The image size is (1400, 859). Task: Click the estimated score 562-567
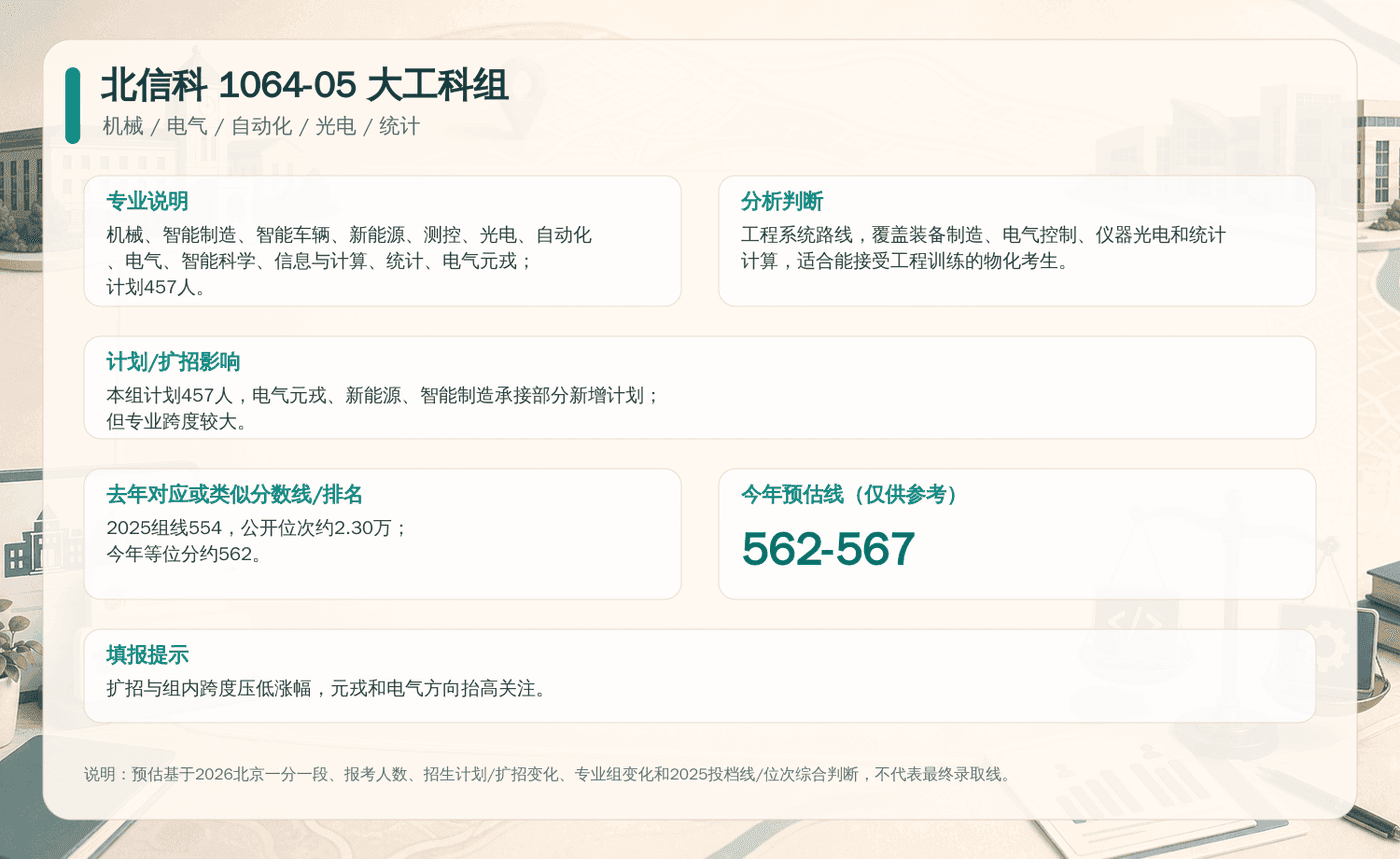[828, 549]
